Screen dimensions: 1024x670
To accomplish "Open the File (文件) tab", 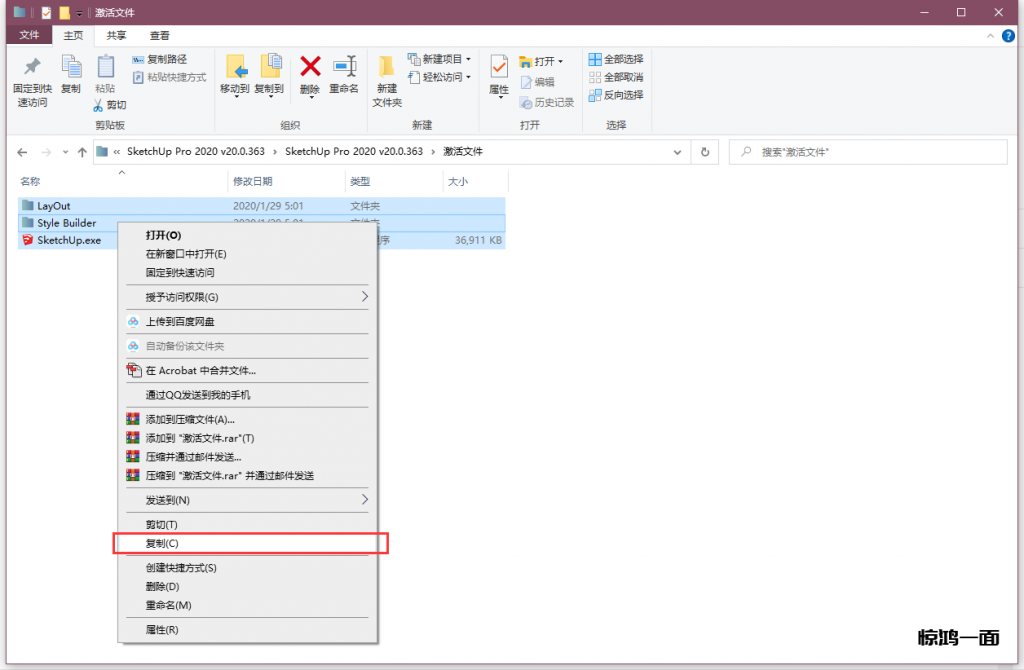I will [29, 35].
